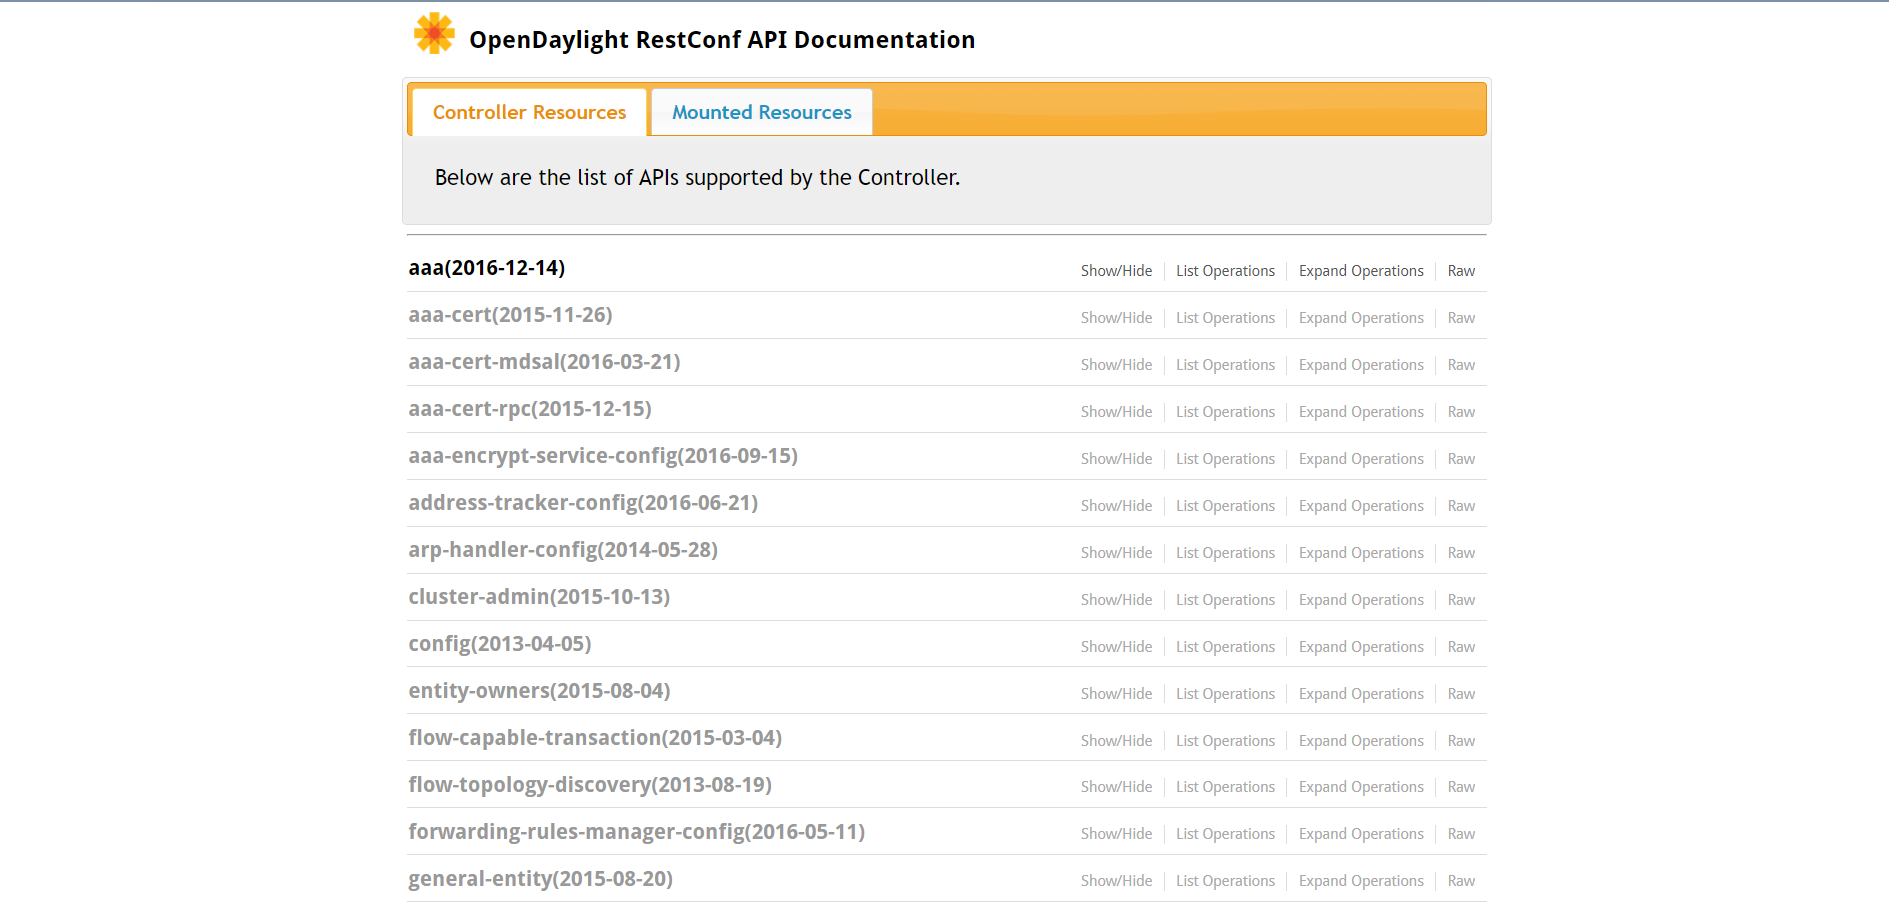This screenshot has width=1889, height=910.
Task: Open forwarding-rules-manager-config API entry
Action: pyautogui.click(x=636, y=832)
